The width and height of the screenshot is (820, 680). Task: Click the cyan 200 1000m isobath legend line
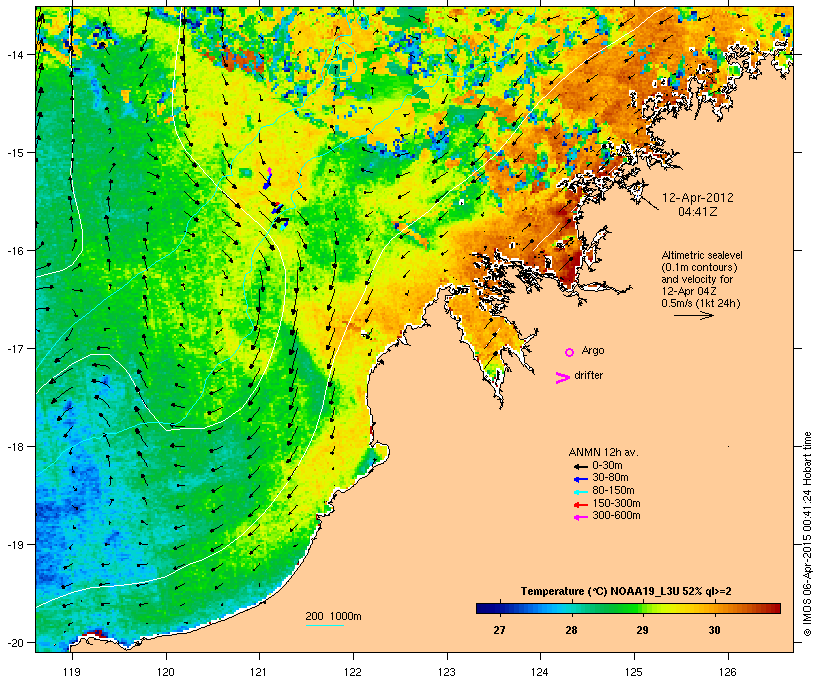point(324,625)
